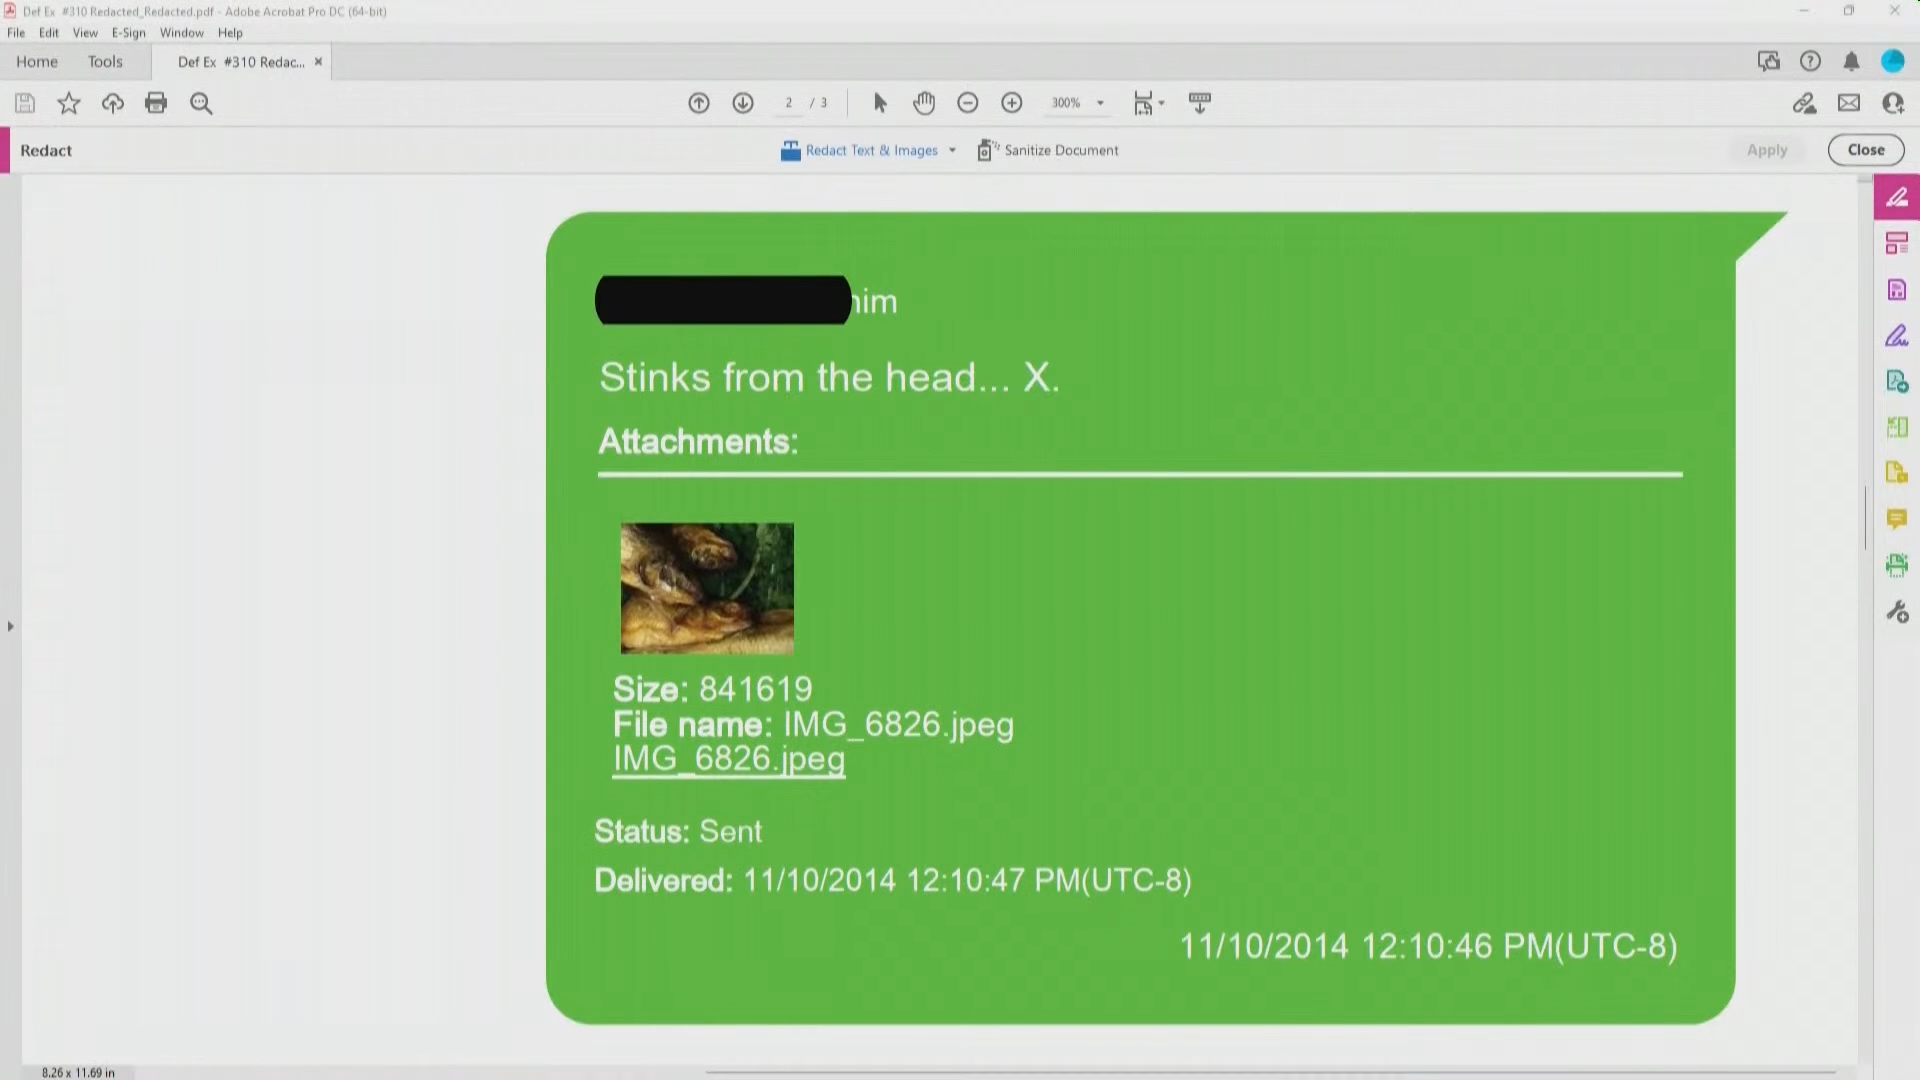Click the 'Status: Sent' text
Viewport: 1920px width, 1080px height.
click(678, 832)
